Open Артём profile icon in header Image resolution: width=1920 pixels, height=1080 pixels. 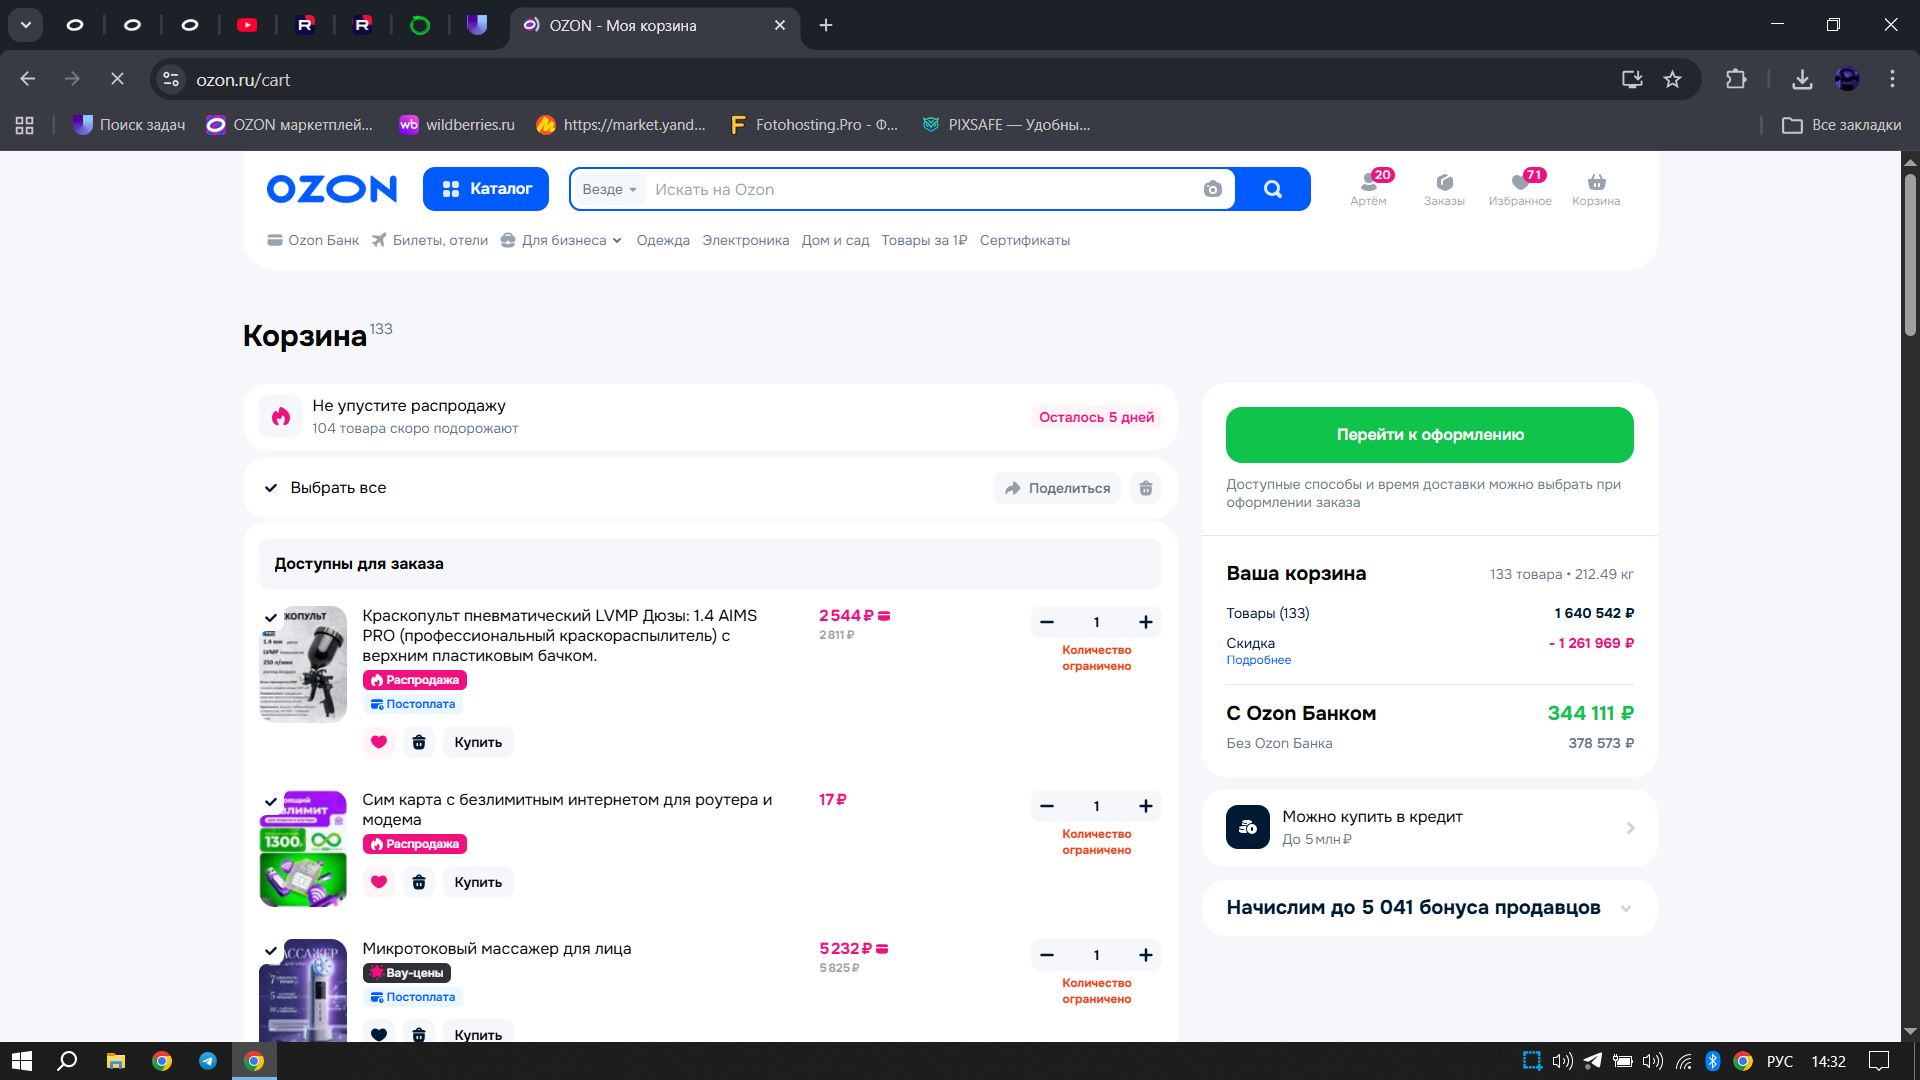pyautogui.click(x=1368, y=183)
